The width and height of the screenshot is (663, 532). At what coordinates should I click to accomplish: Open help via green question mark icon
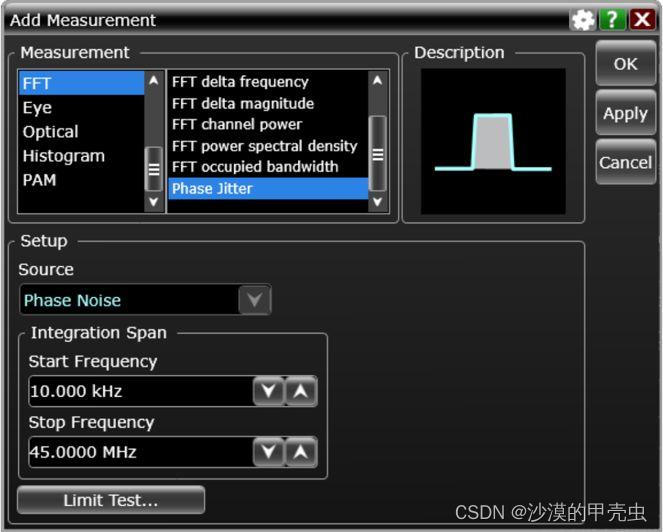(612, 19)
